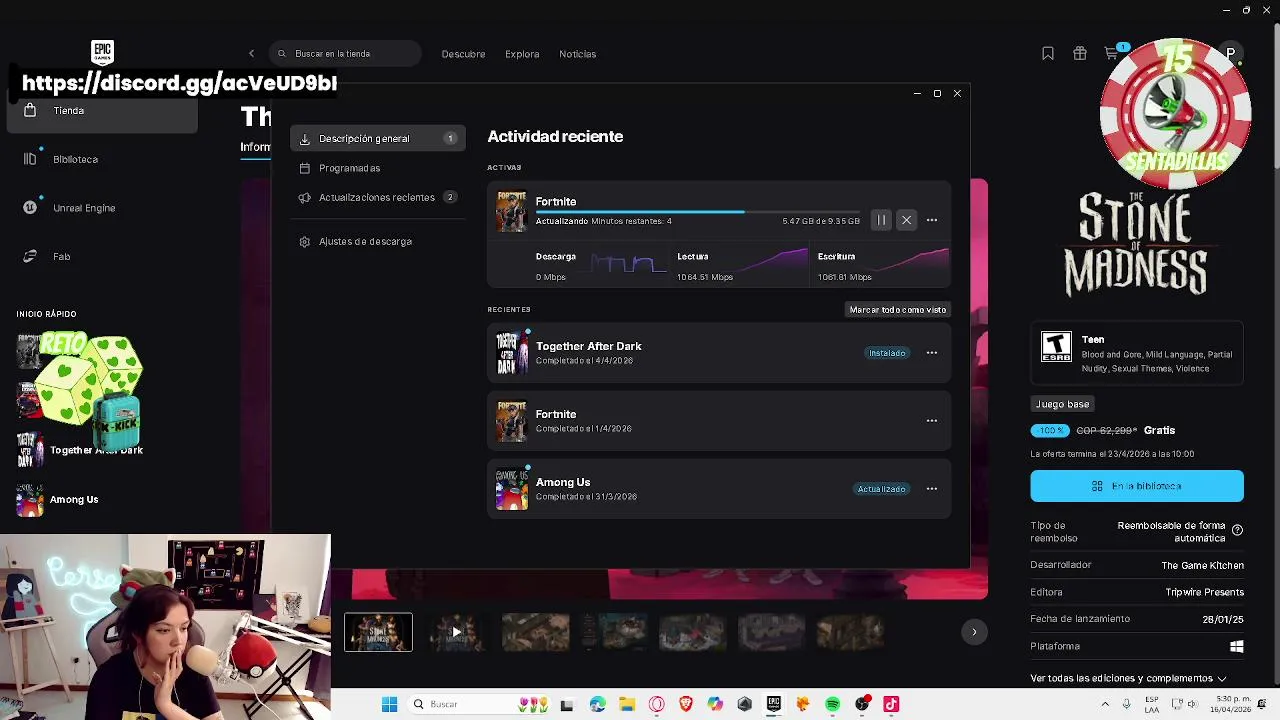Image resolution: width=1280 pixels, height=720 pixels.
Task: Click the Fortnite title completed 1/4/2026
Action: (x=556, y=414)
